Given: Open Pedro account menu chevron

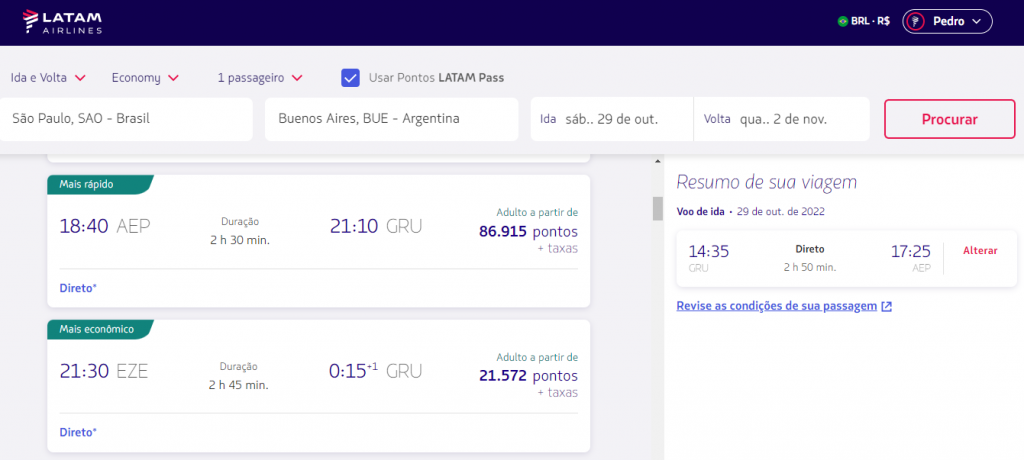Looking at the screenshot, I should (975, 21).
